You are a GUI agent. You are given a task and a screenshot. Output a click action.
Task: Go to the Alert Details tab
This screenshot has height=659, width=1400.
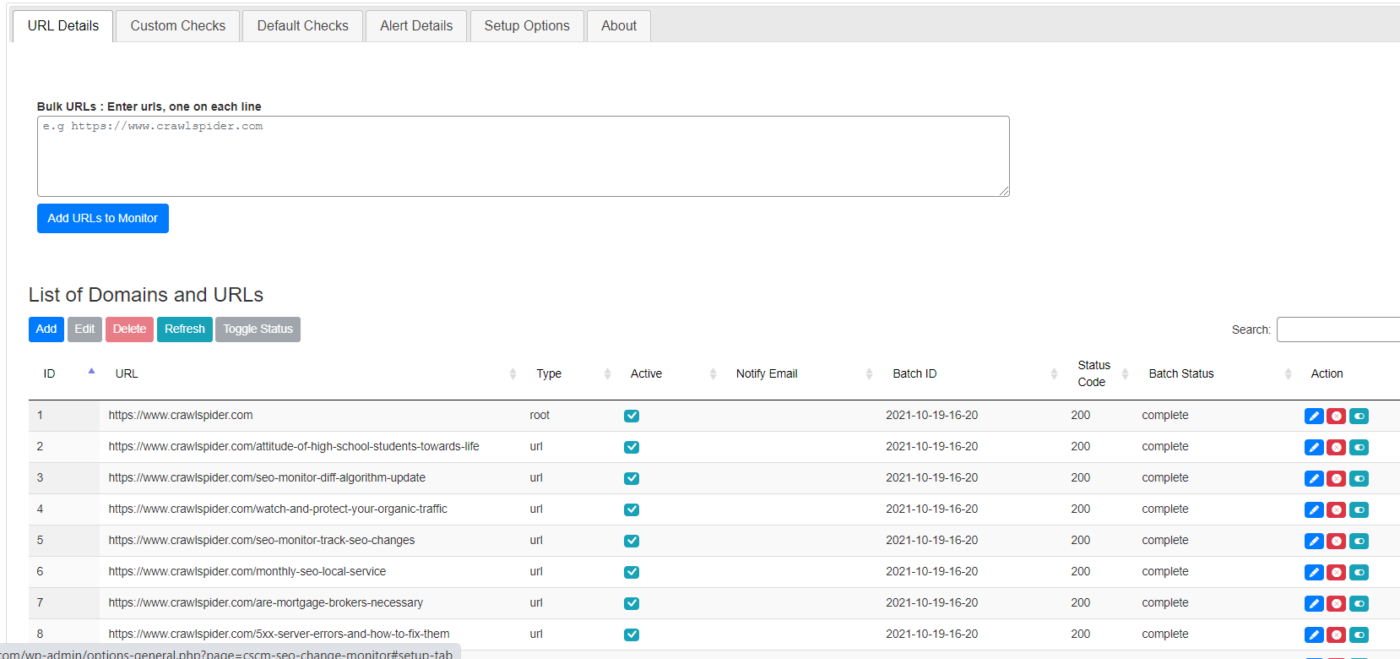pyautogui.click(x=416, y=26)
